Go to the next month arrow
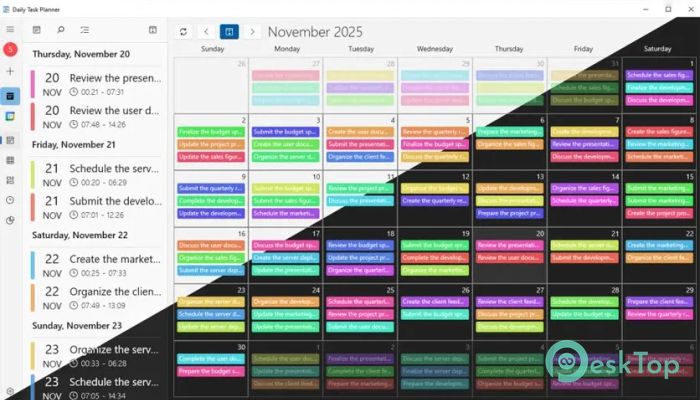The height and width of the screenshot is (400, 700). (252, 32)
